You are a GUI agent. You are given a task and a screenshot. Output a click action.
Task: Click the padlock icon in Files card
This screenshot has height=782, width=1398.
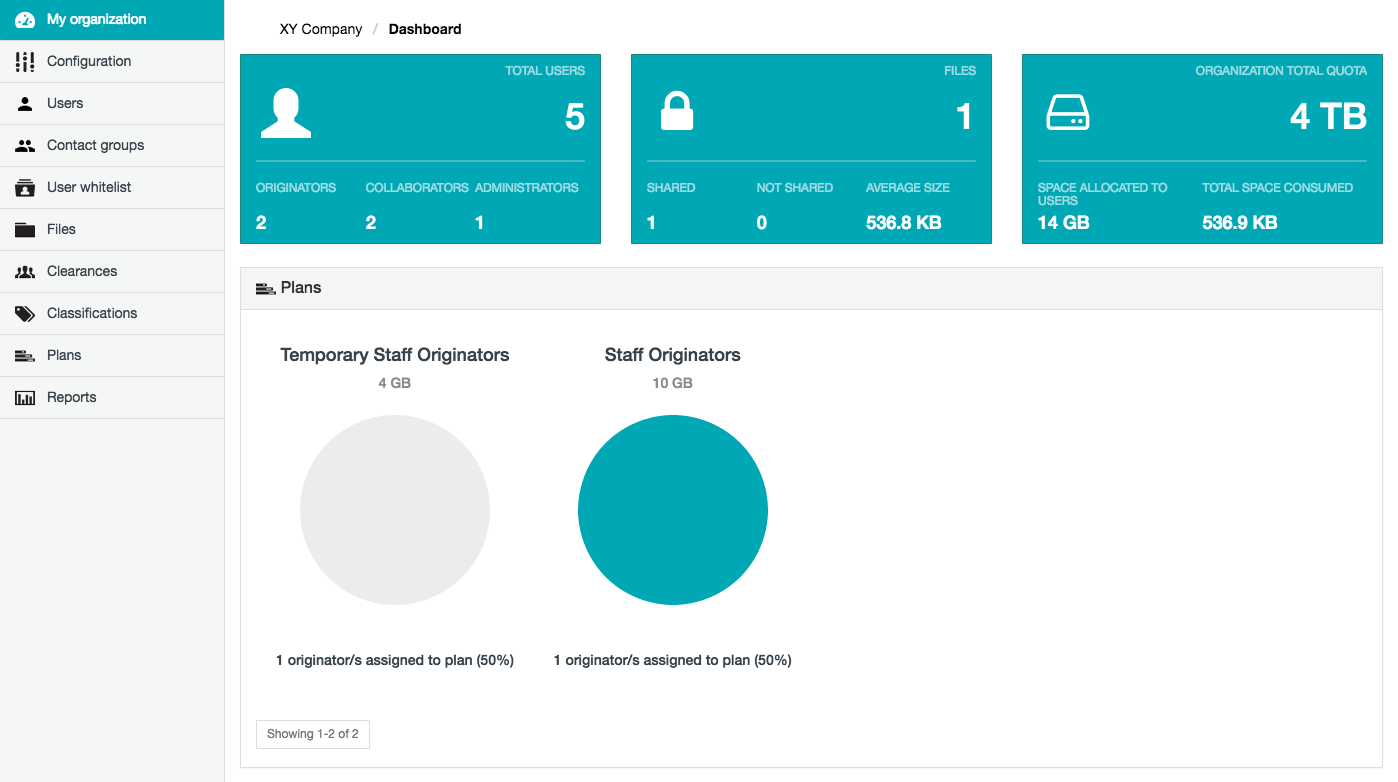pyautogui.click(x=677, y=112)
